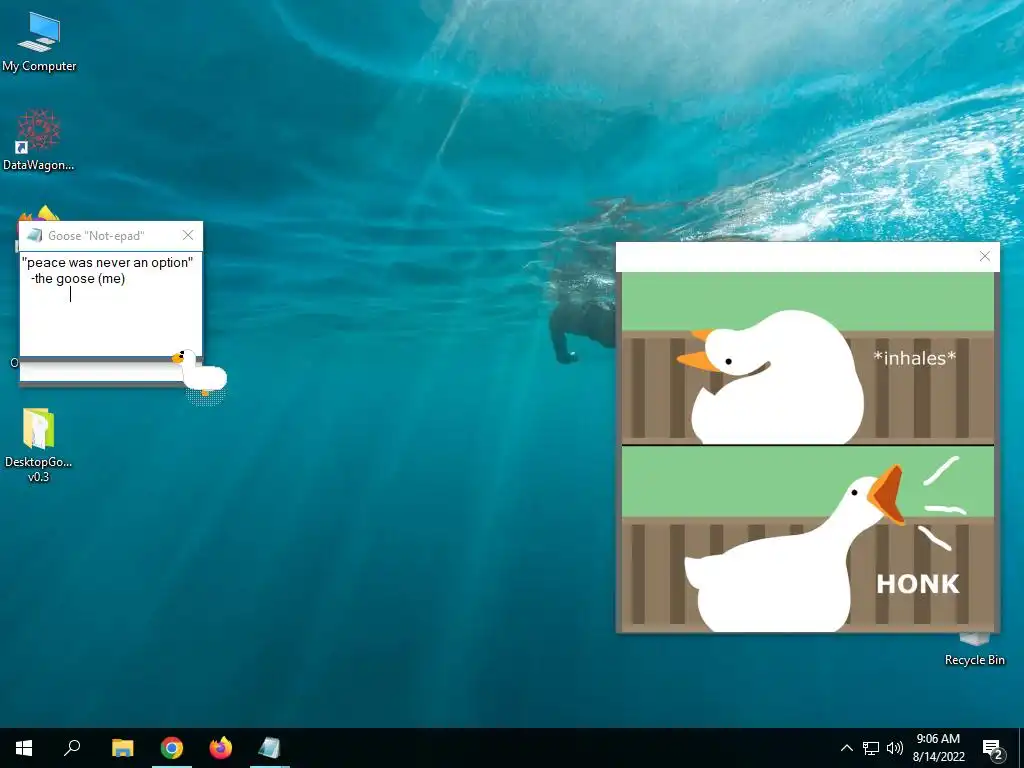Open the clock showing 9:06 AM
Image resolution: width=1024 pixels, height=768 pixels.
(938, 748)
